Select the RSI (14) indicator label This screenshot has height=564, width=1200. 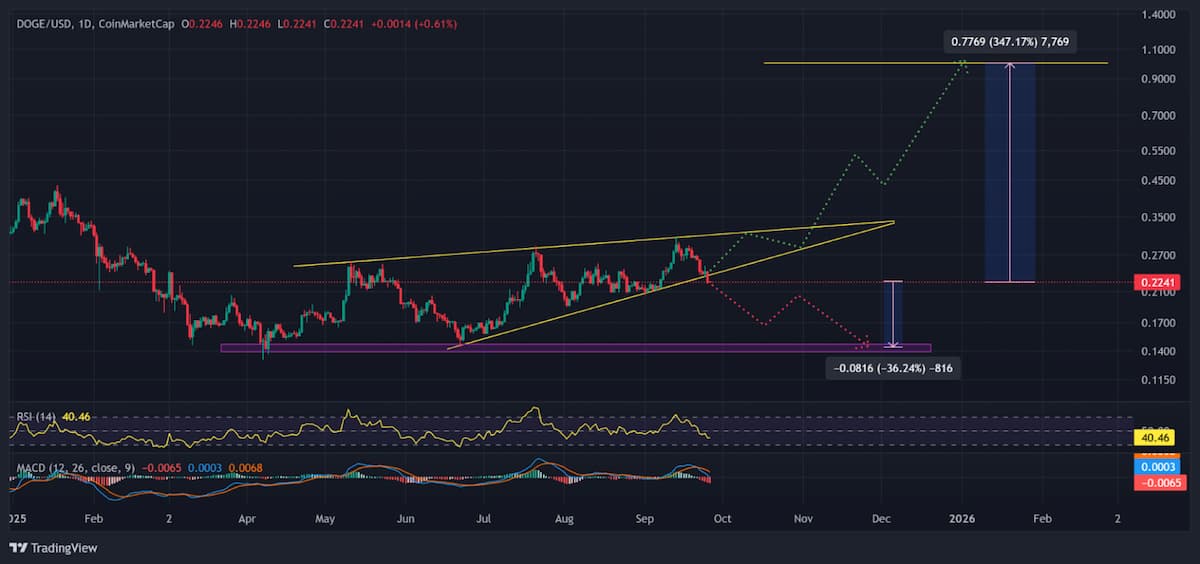pyautogui.click(x=35, y=415)
